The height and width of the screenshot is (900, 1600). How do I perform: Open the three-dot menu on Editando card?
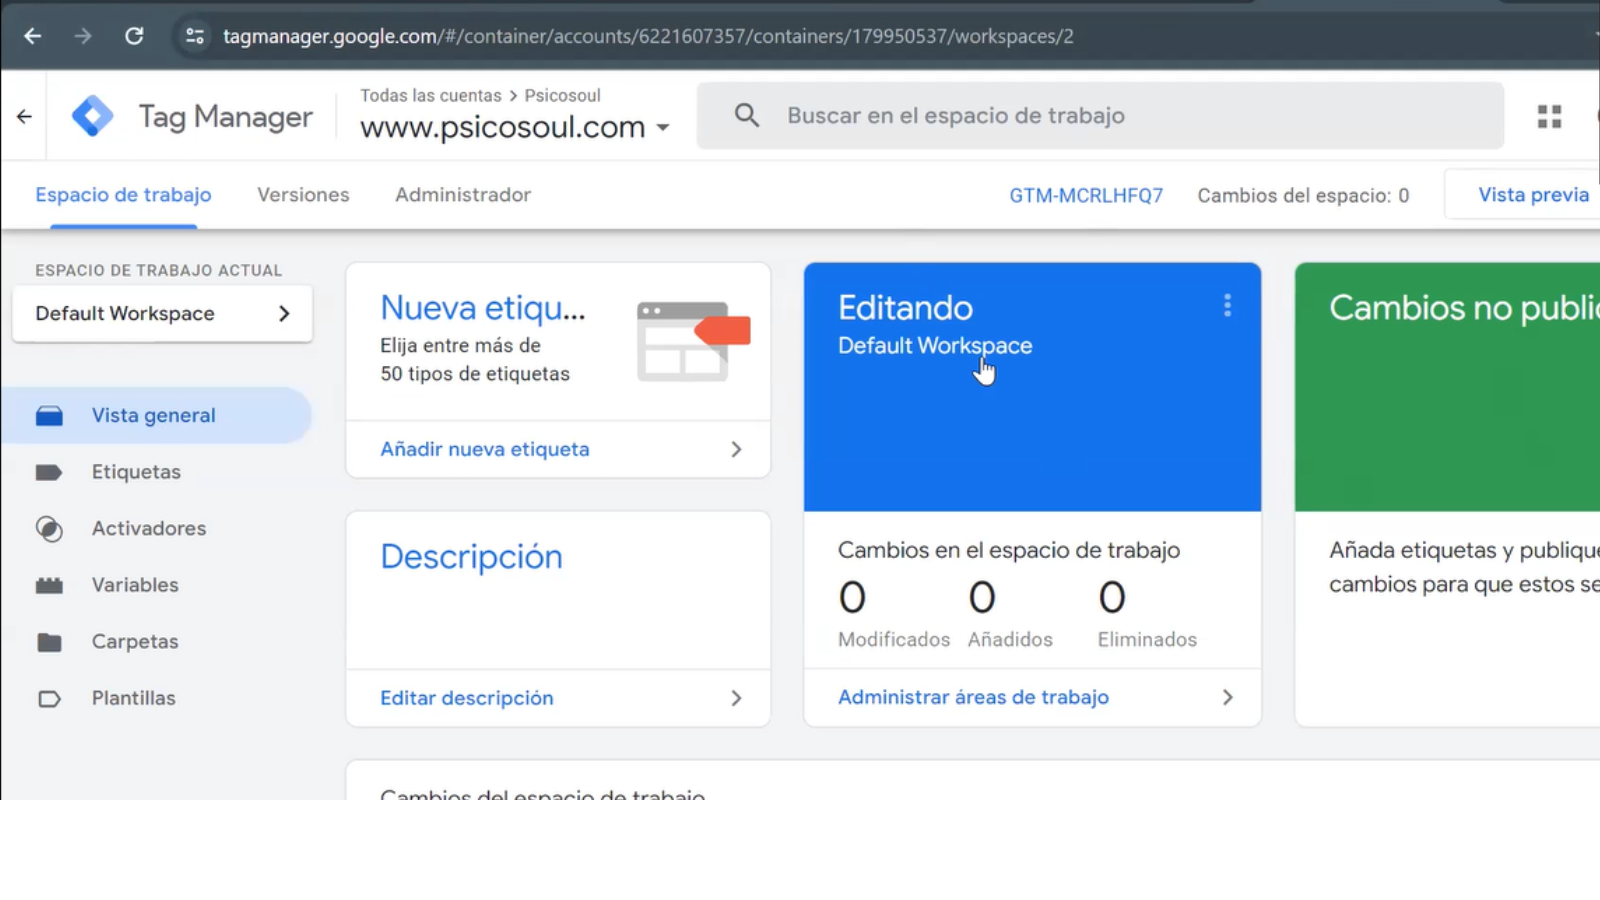click(x=1227, y=306)
